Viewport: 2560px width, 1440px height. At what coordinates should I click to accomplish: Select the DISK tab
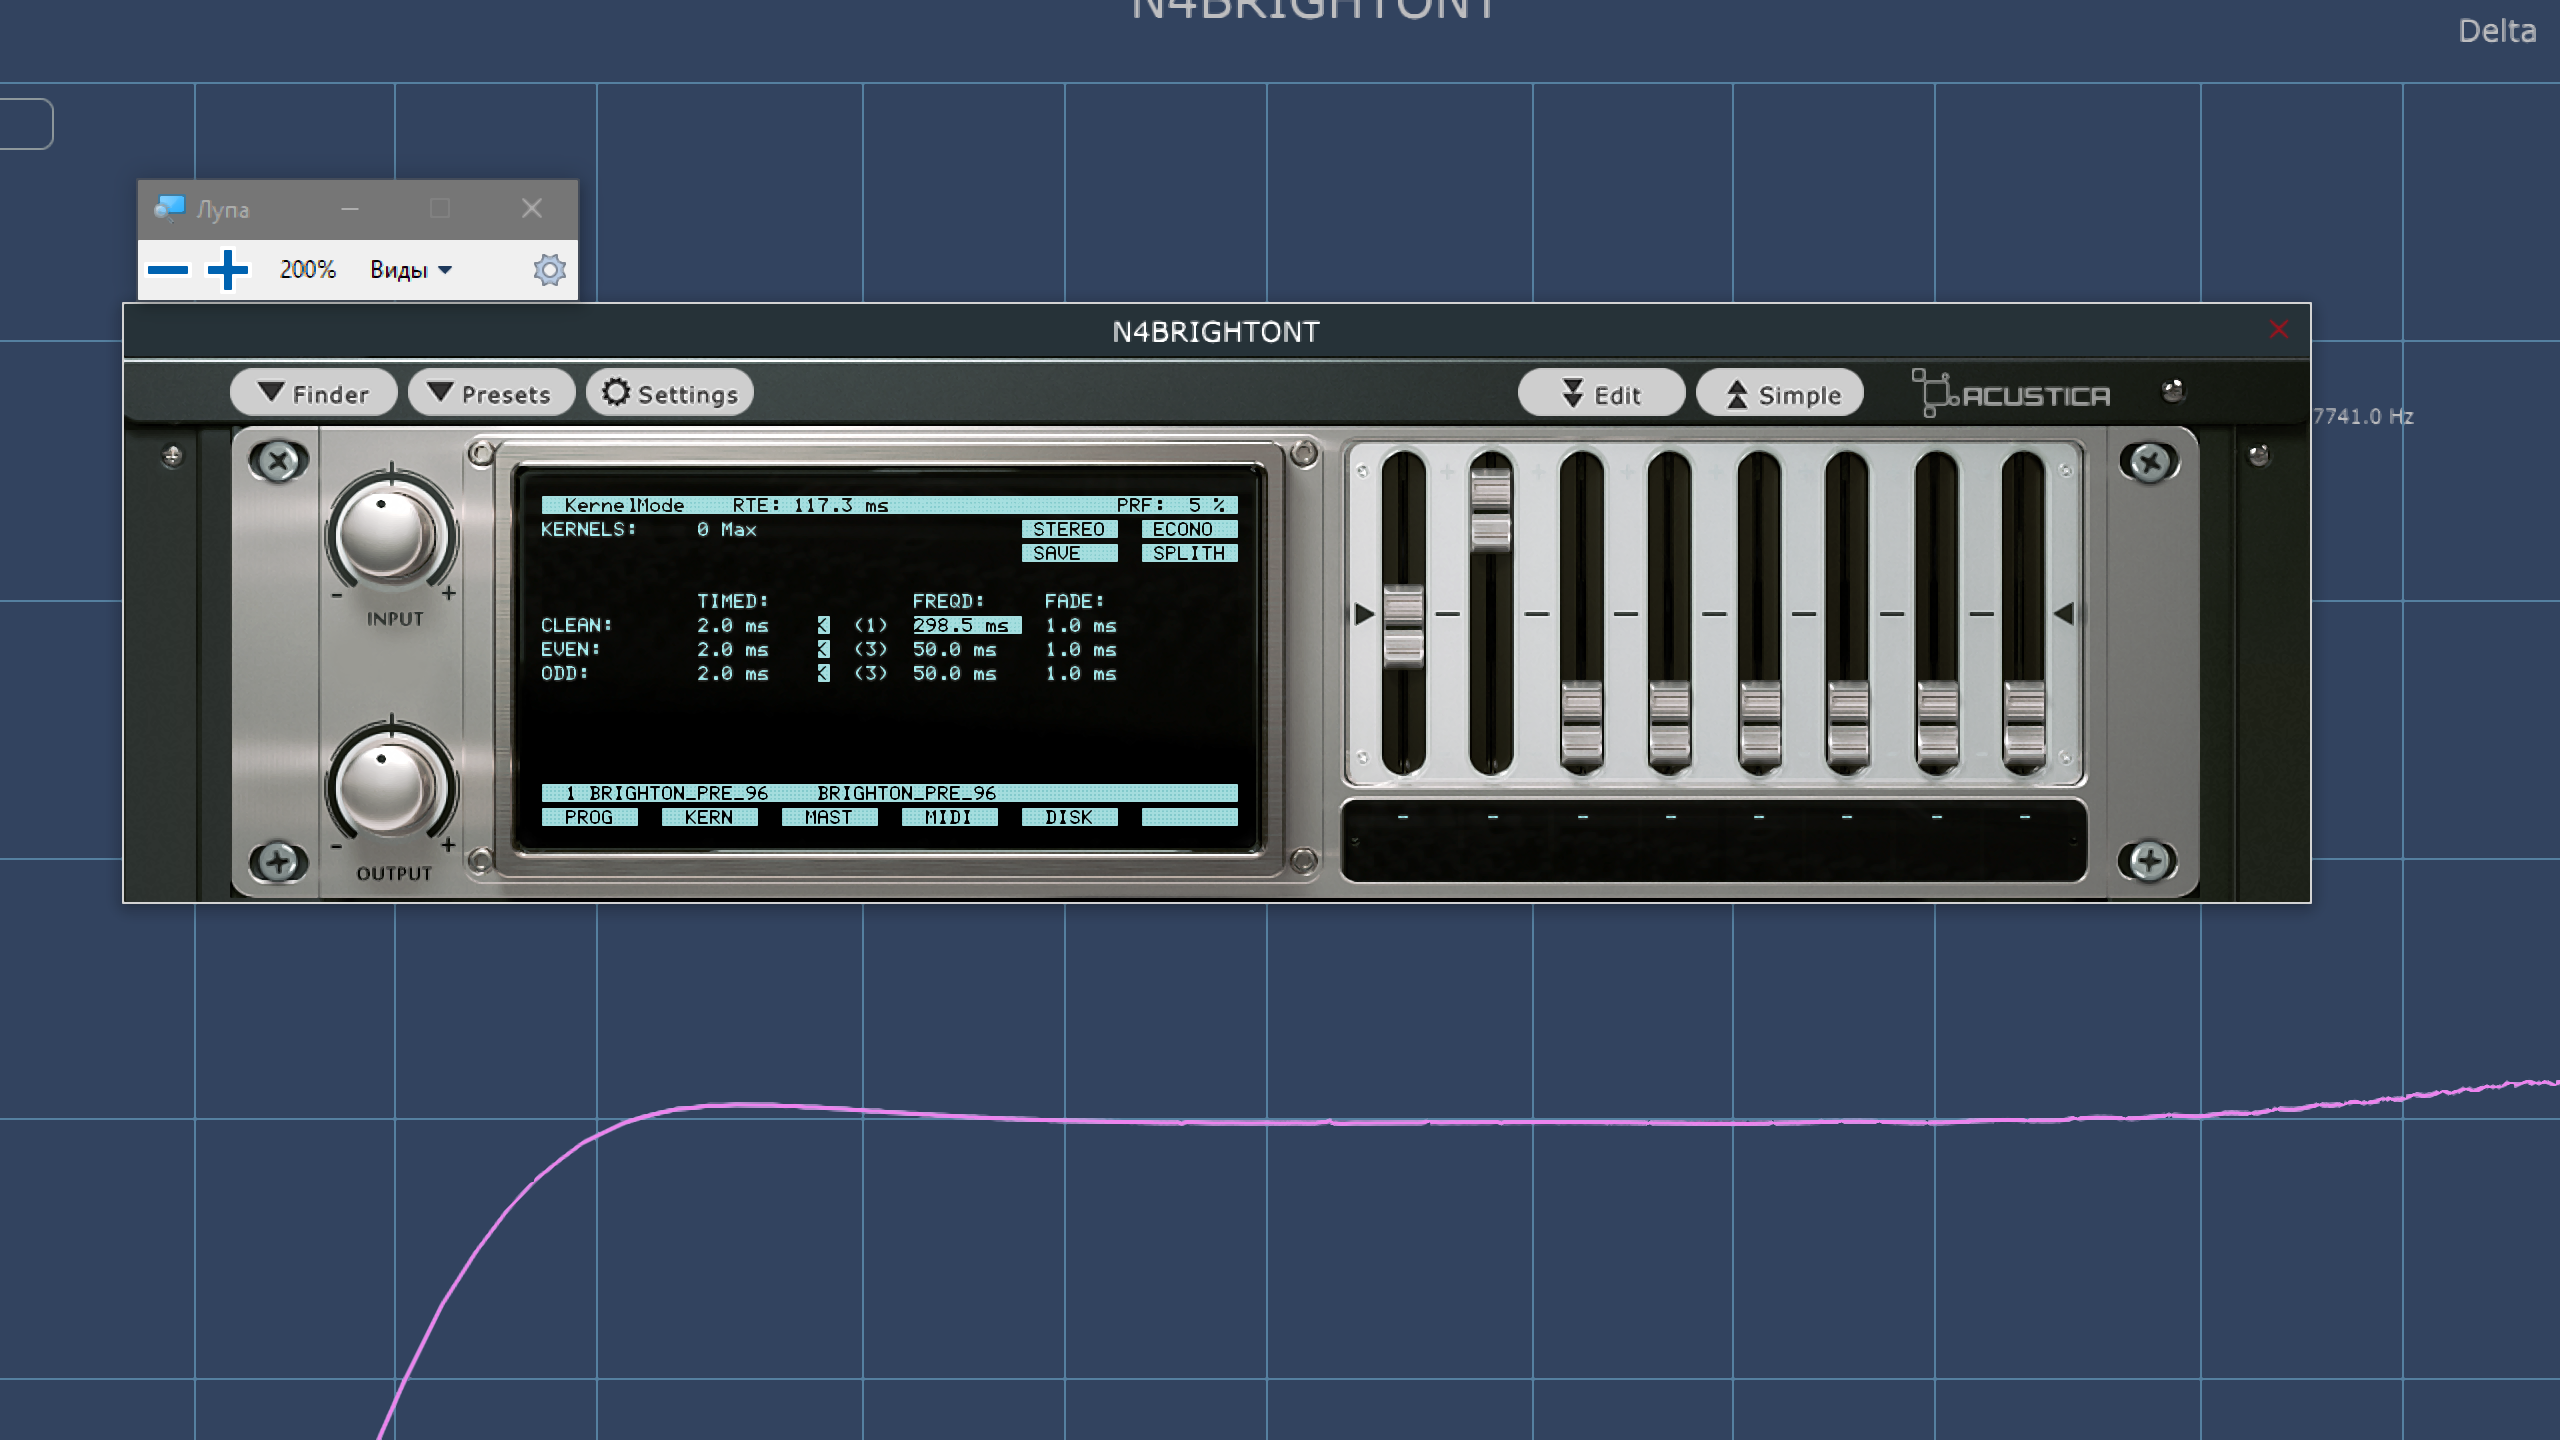1069,817
